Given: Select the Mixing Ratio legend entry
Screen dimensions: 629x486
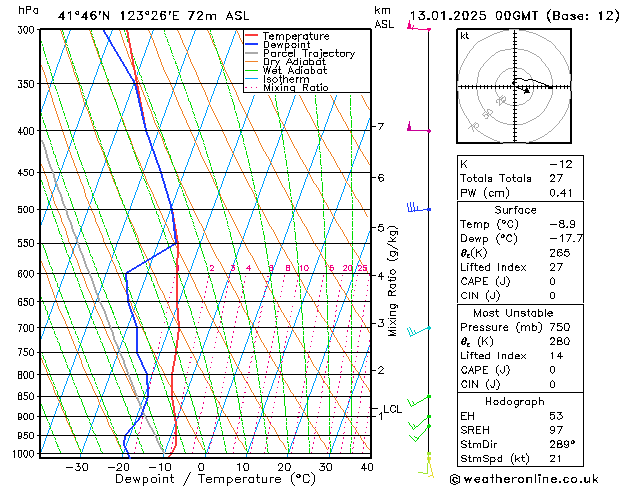Looking at the screenshot, I should click(x=287, y=87).
